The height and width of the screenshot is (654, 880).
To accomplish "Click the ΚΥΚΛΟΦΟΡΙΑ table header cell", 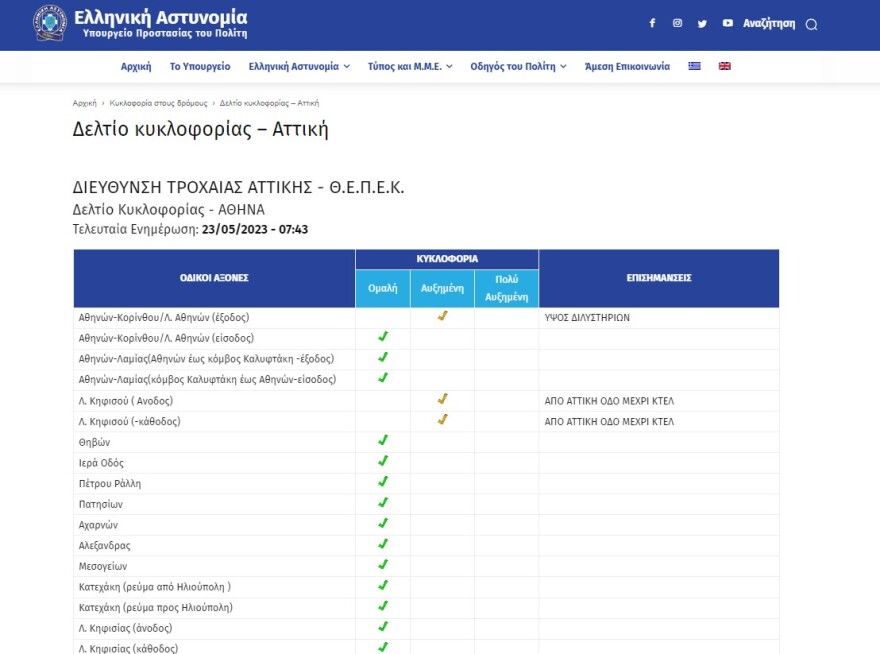I will [446, 258].
